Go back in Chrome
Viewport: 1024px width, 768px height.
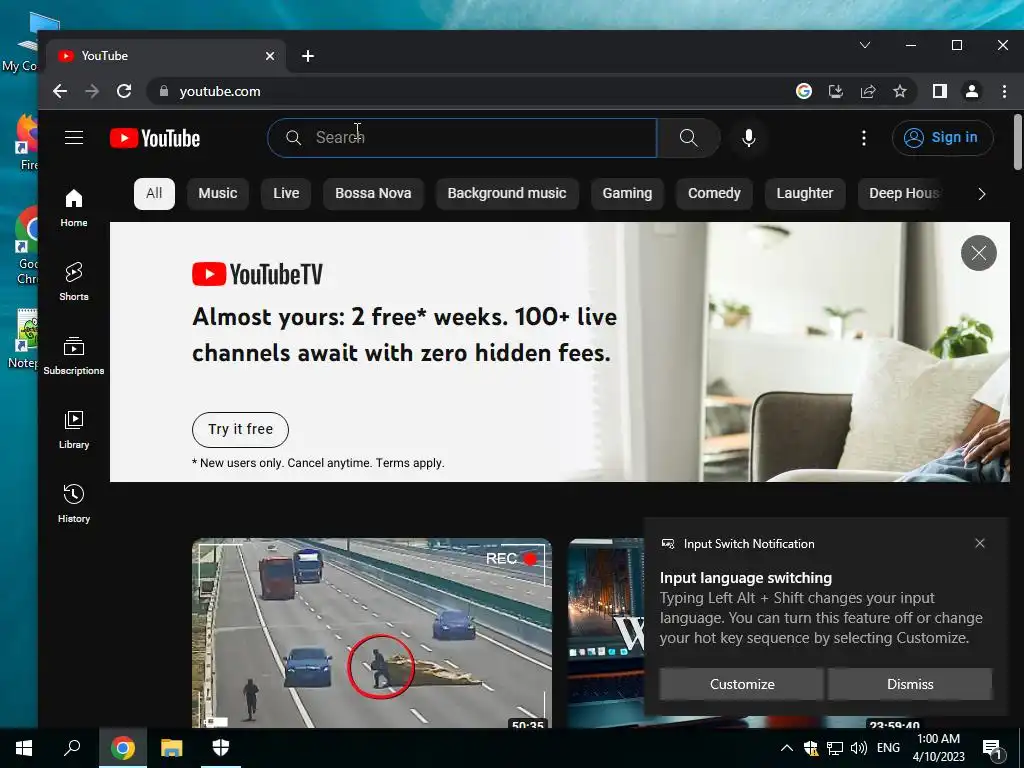click(60, 91)
